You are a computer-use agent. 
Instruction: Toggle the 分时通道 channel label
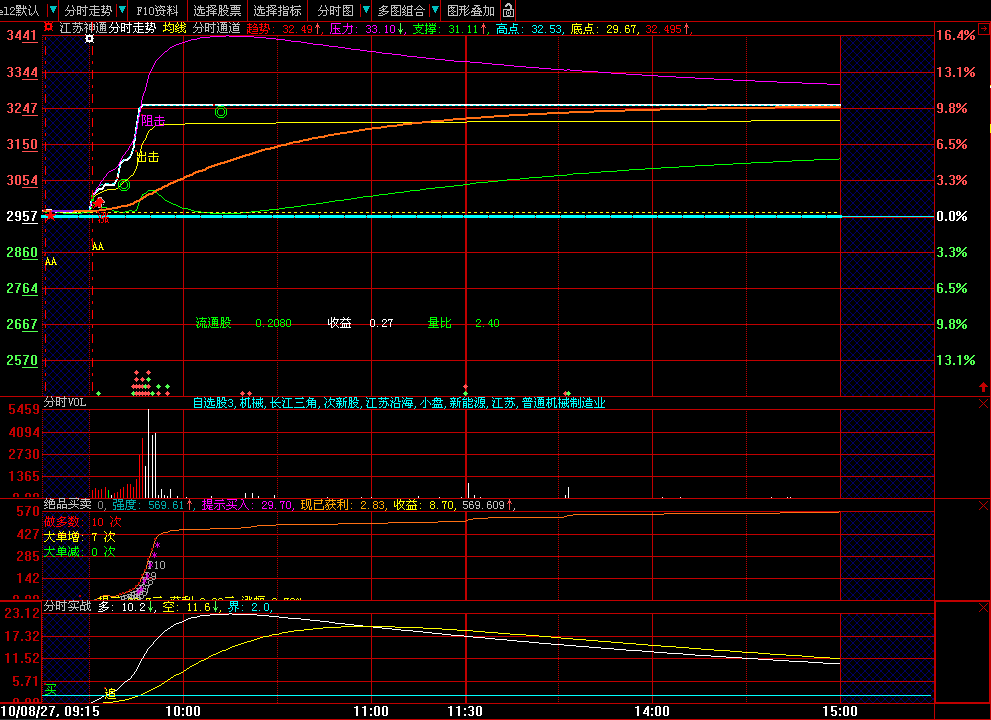(x=216, y=28)
